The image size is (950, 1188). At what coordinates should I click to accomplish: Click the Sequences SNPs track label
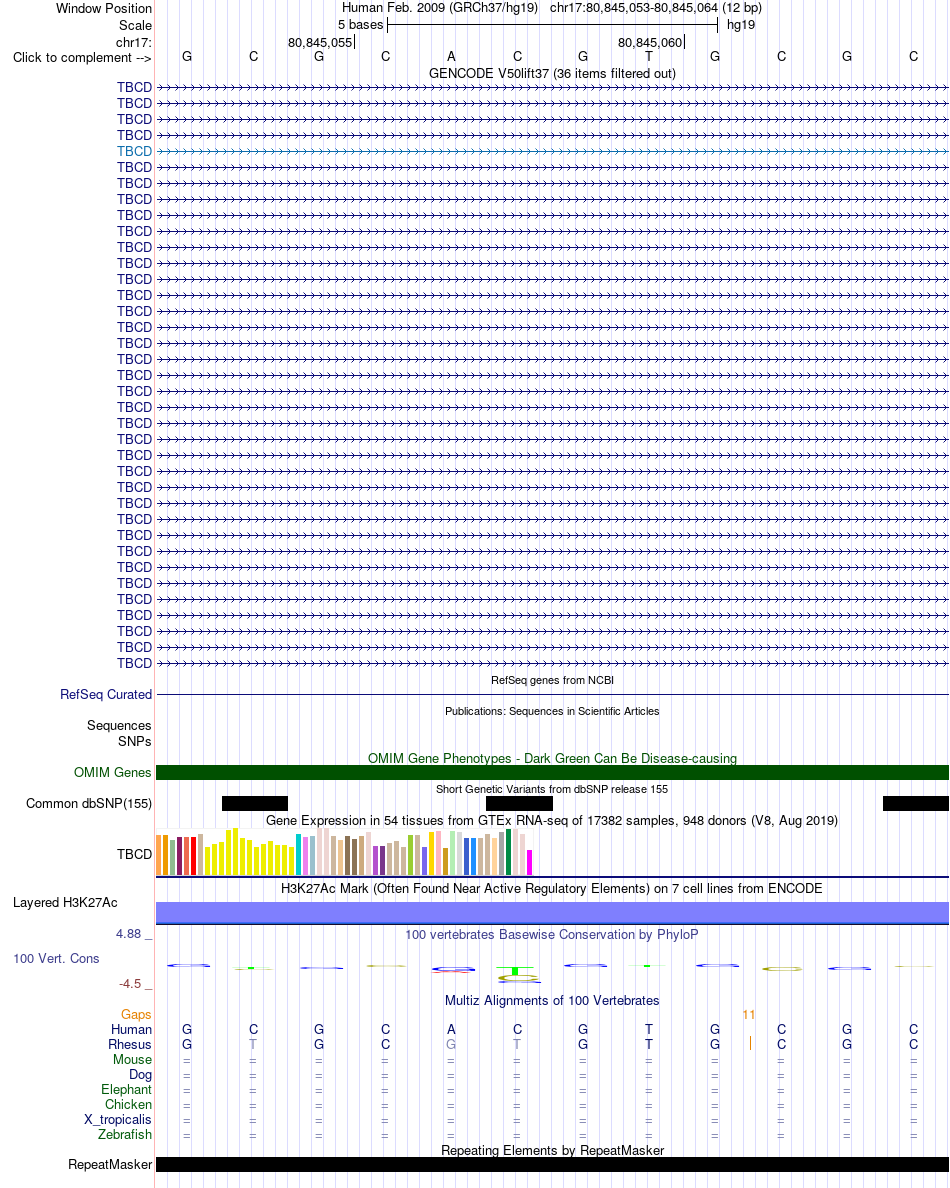pyautogui.click(x=119, y=733)
